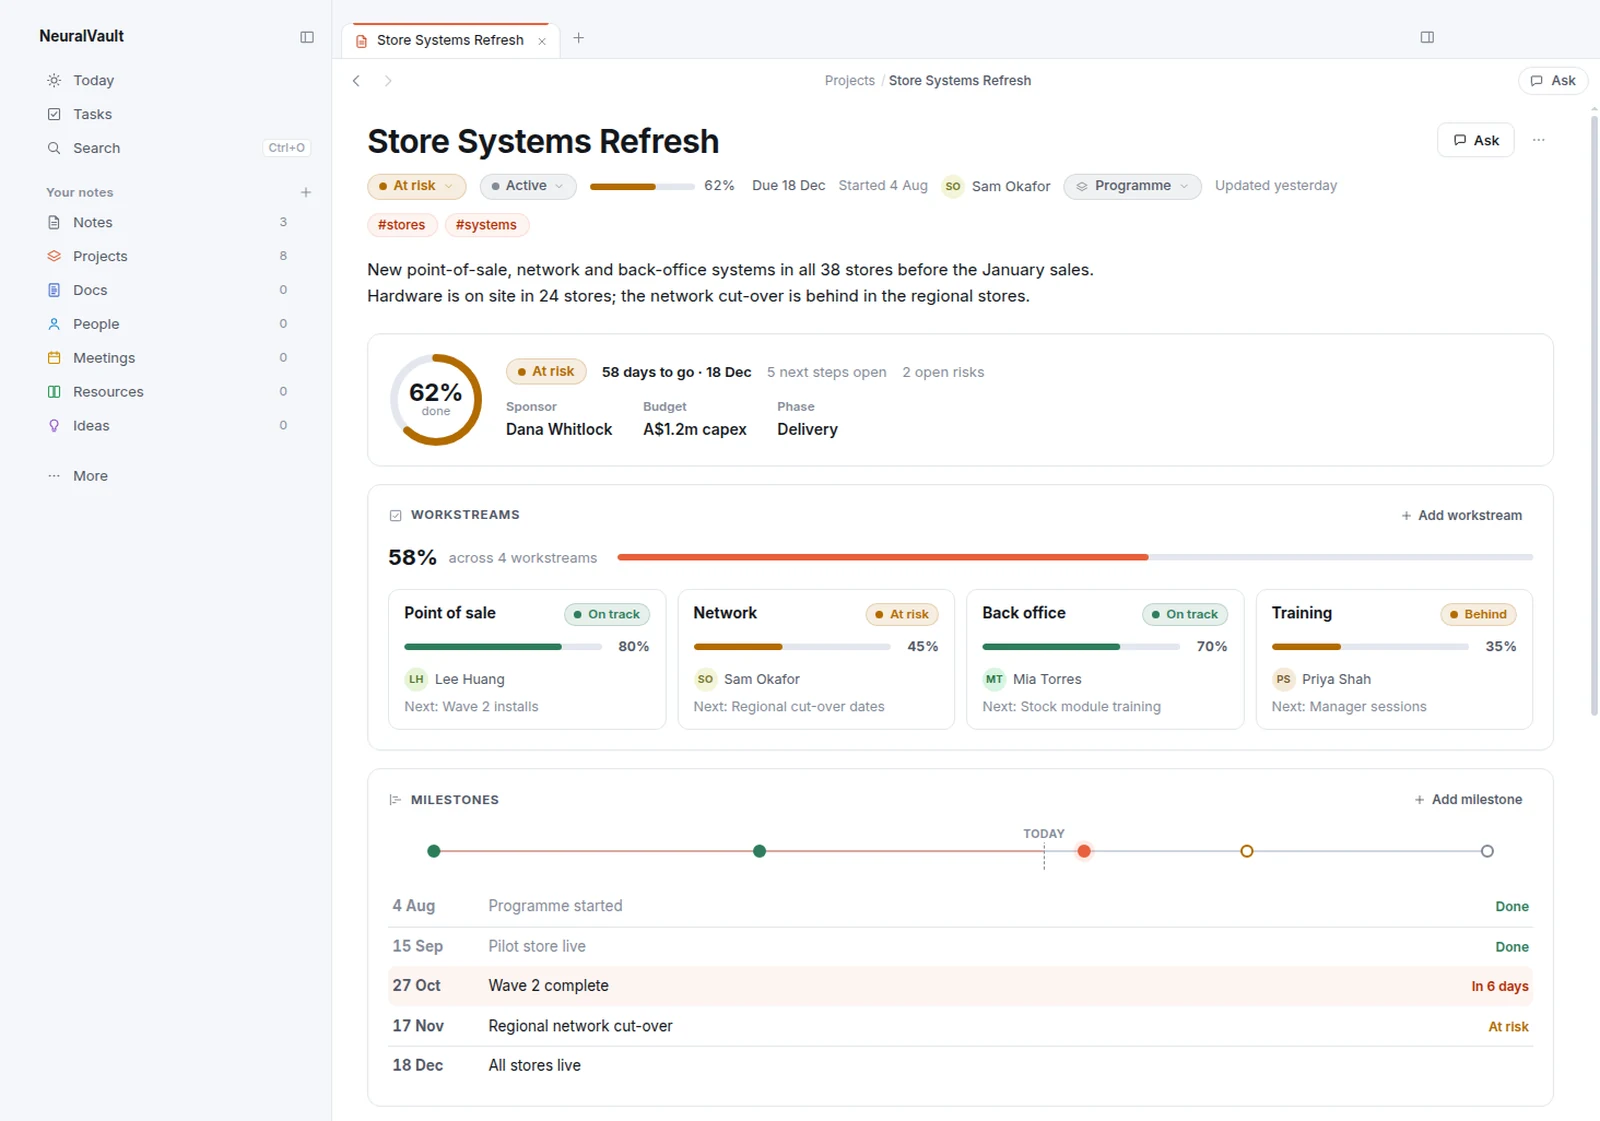
Task: Go forward with the right arrow
Action: [388, 81]
